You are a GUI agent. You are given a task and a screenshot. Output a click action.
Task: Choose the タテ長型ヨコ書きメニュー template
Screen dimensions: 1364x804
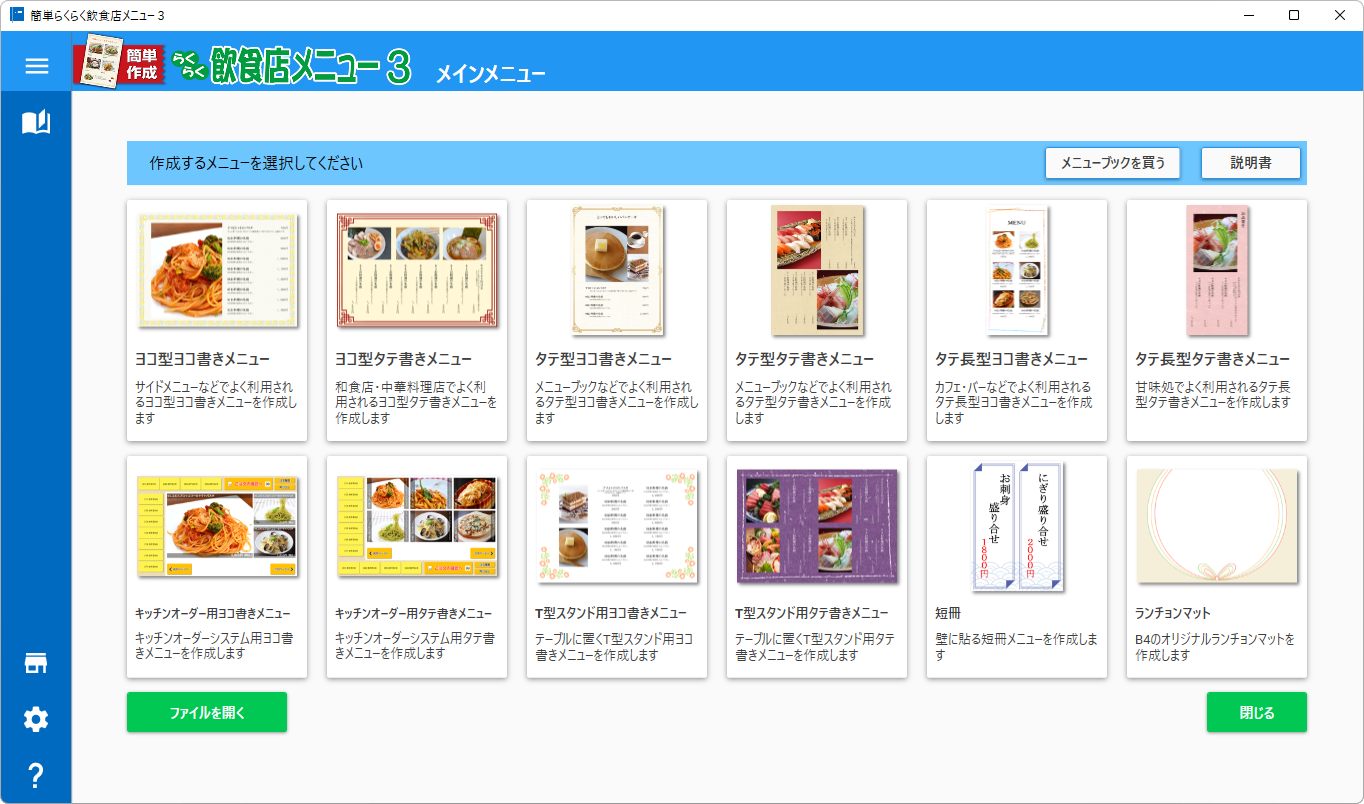pyautogui.click(x=1017, y=270)
